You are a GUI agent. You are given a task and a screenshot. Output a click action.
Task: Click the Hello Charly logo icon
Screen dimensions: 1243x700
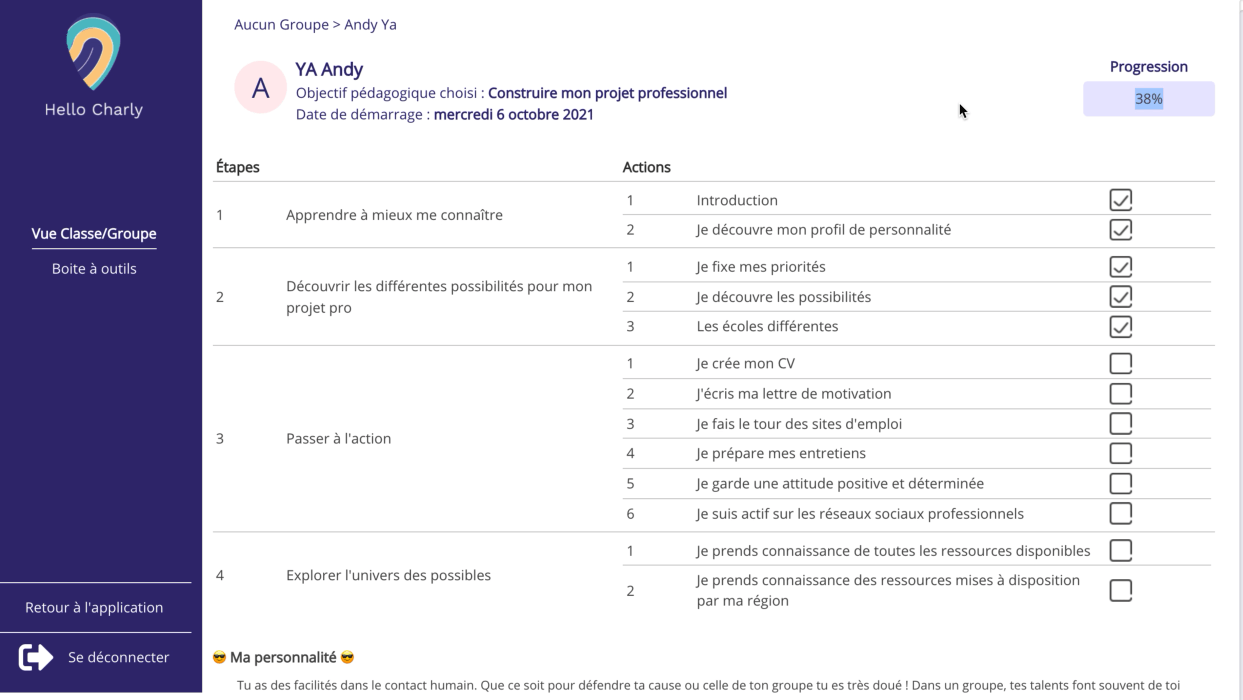[93, 54]
